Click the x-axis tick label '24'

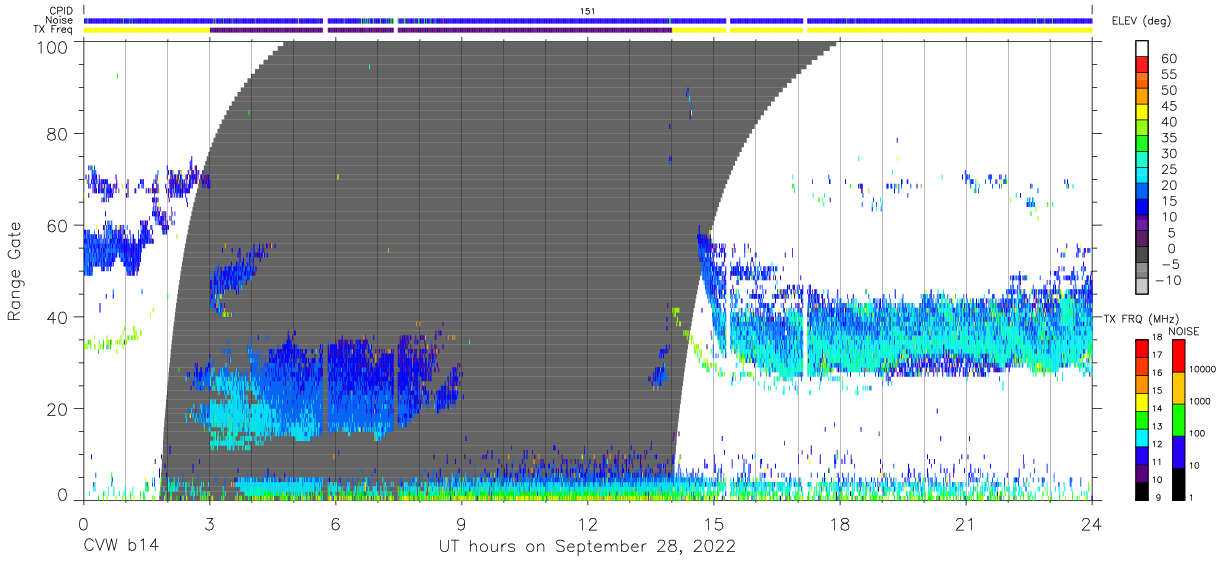pyautogui.click(x=1092, y=524)
